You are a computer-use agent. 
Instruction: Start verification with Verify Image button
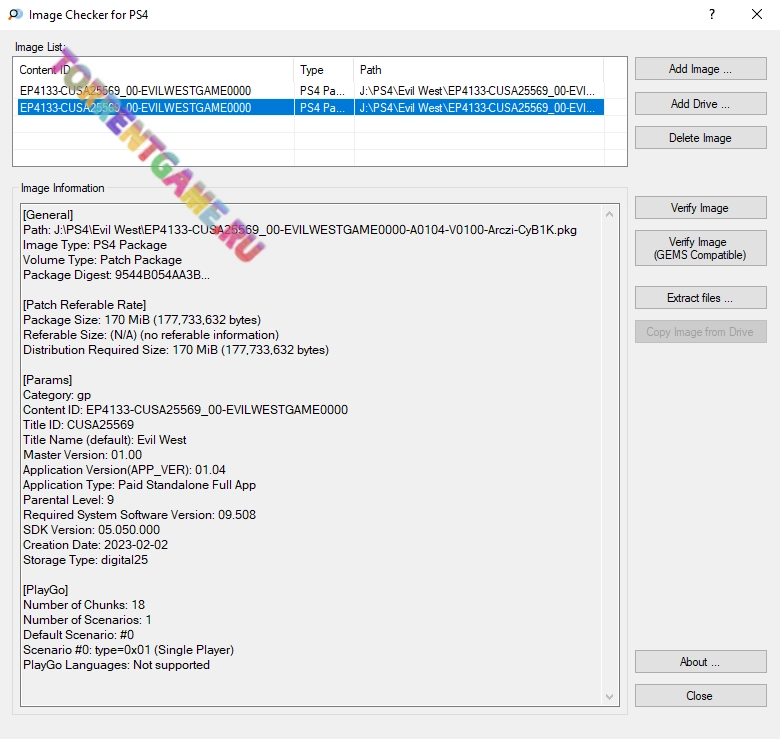point(700,208)
